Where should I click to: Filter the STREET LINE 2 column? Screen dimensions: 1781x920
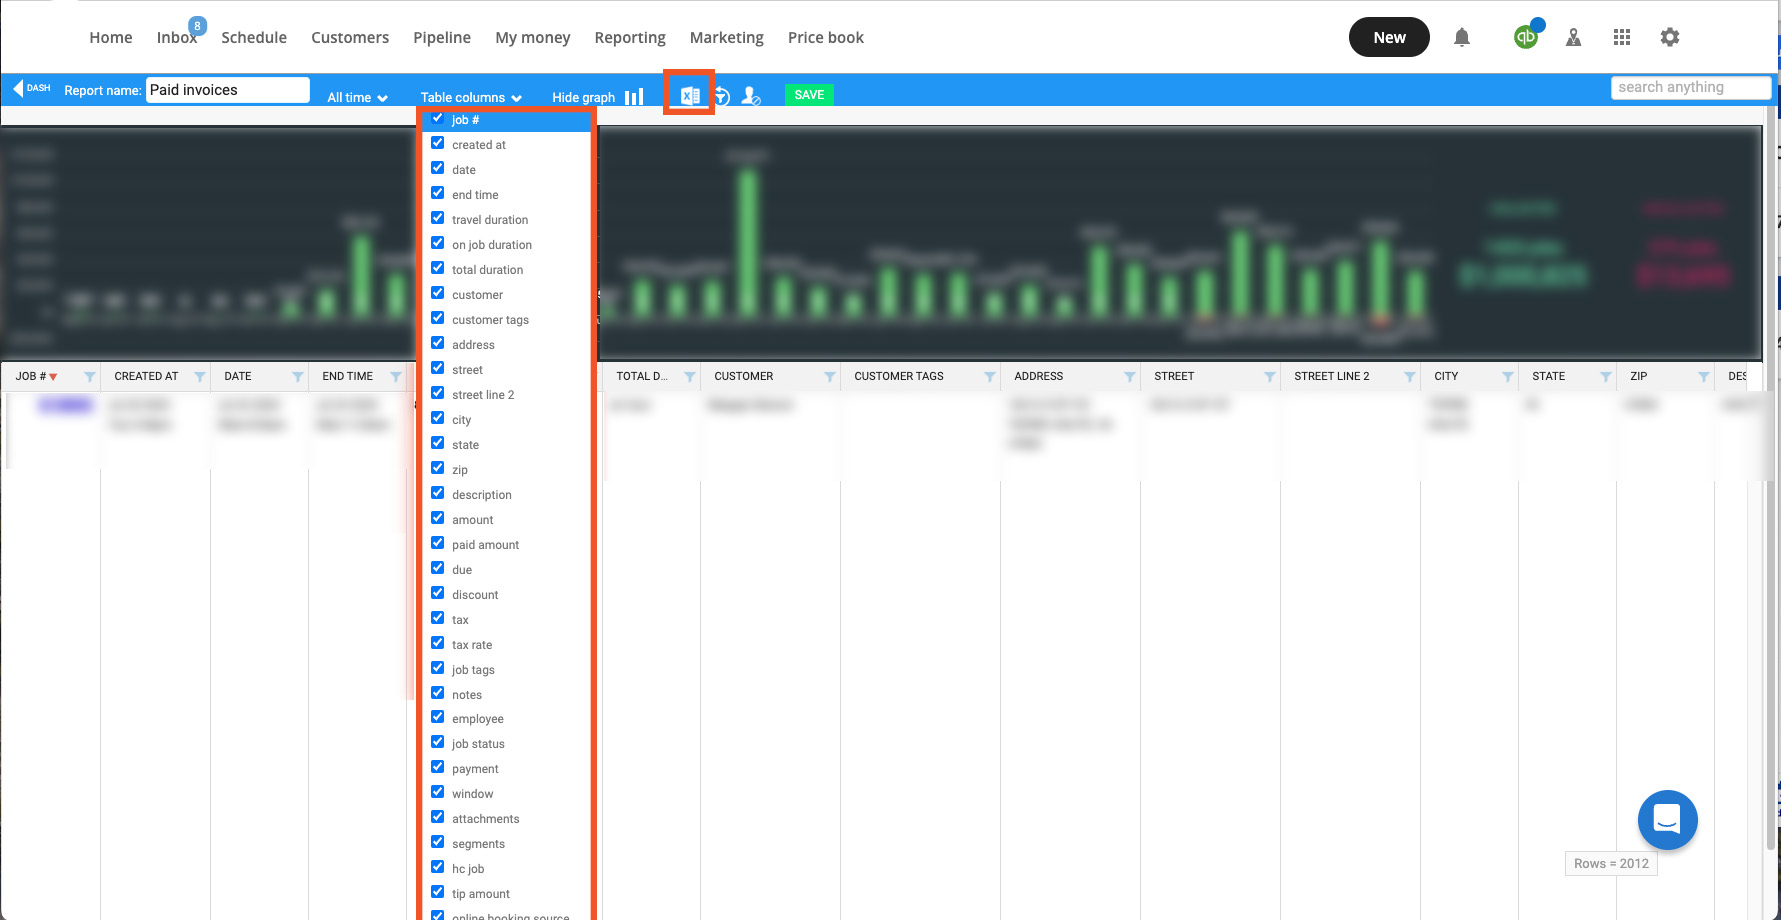(1410, 377)
